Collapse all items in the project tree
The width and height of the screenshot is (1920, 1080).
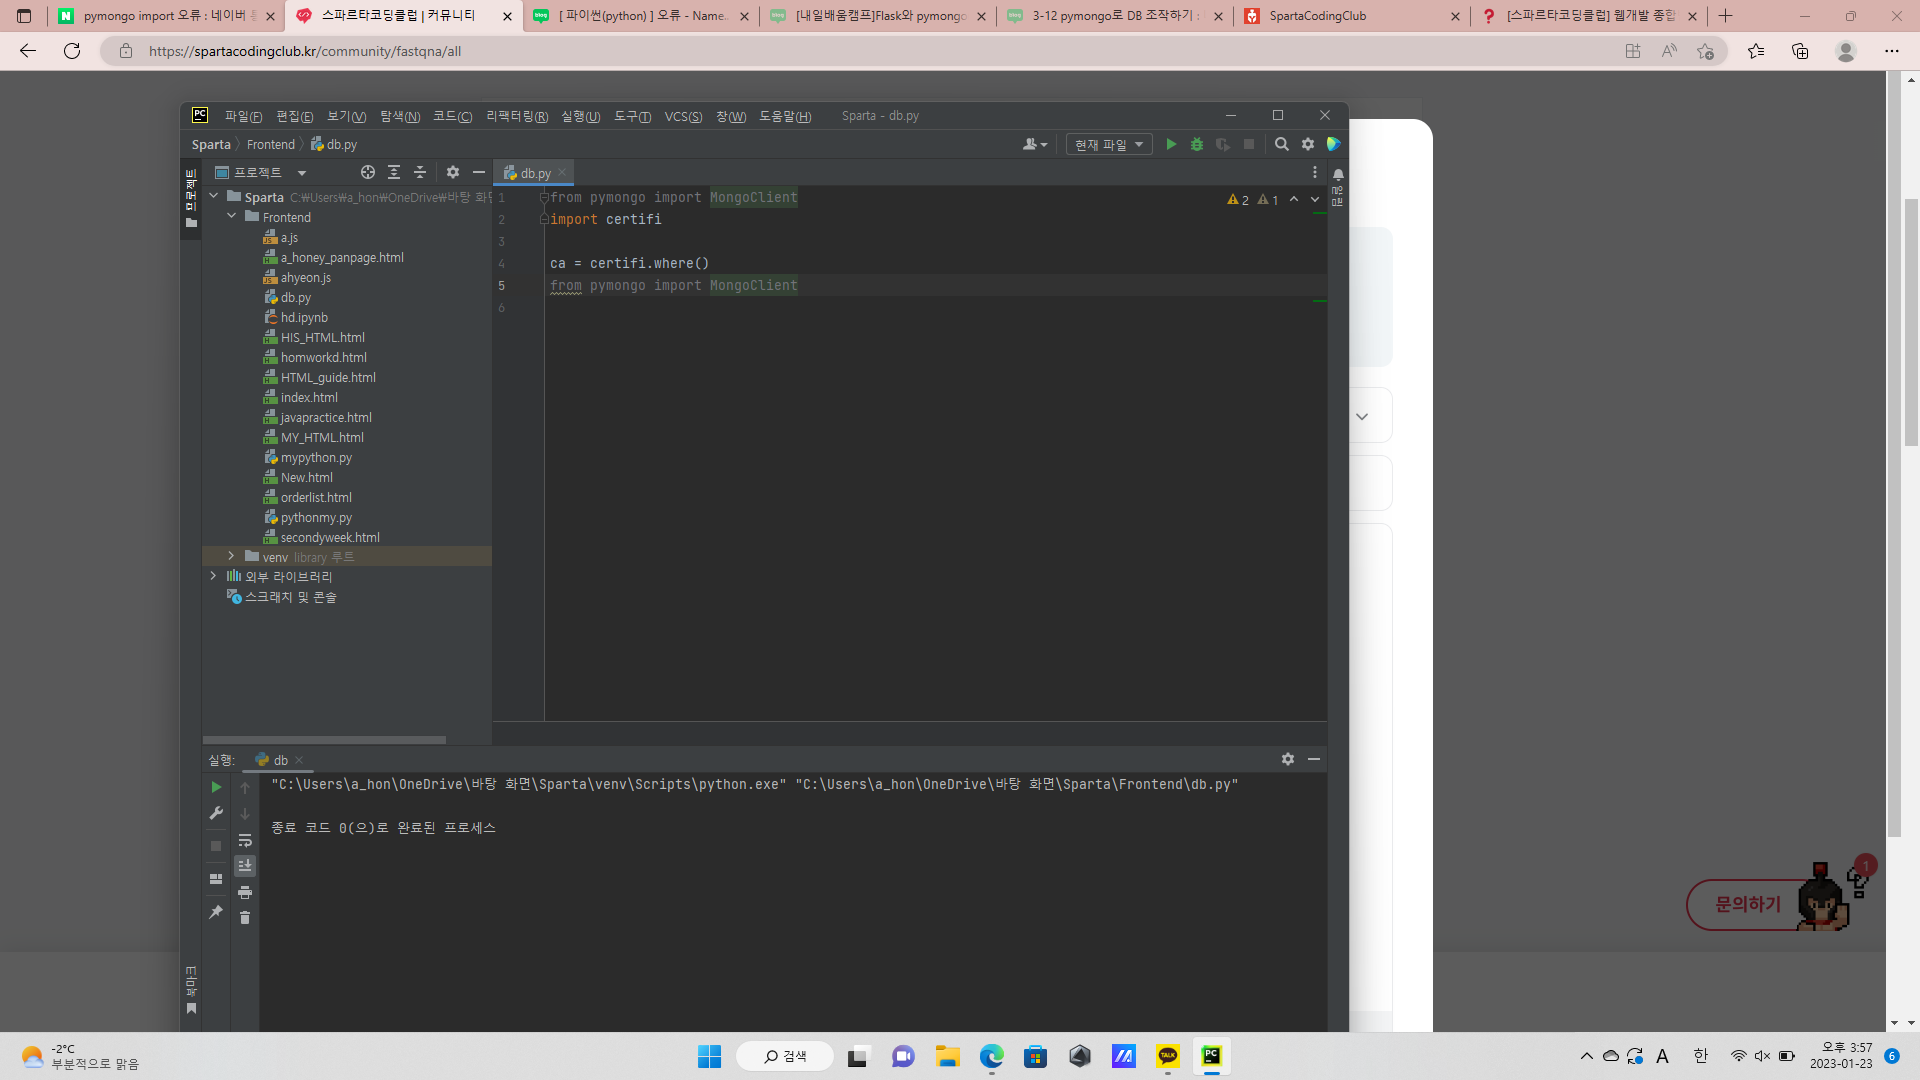420,173
